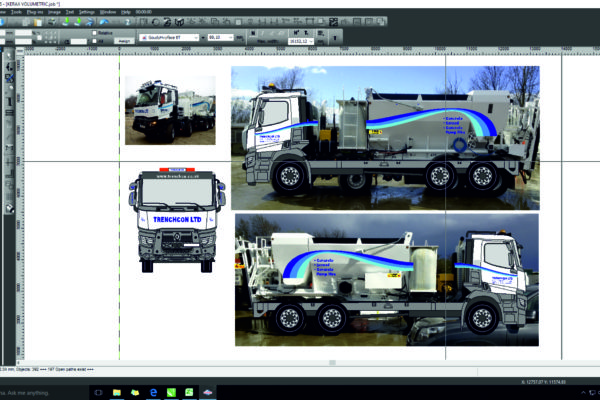Open the Text menu
The height and width of the screenshot is (400, 600).
tap(70, 12)
